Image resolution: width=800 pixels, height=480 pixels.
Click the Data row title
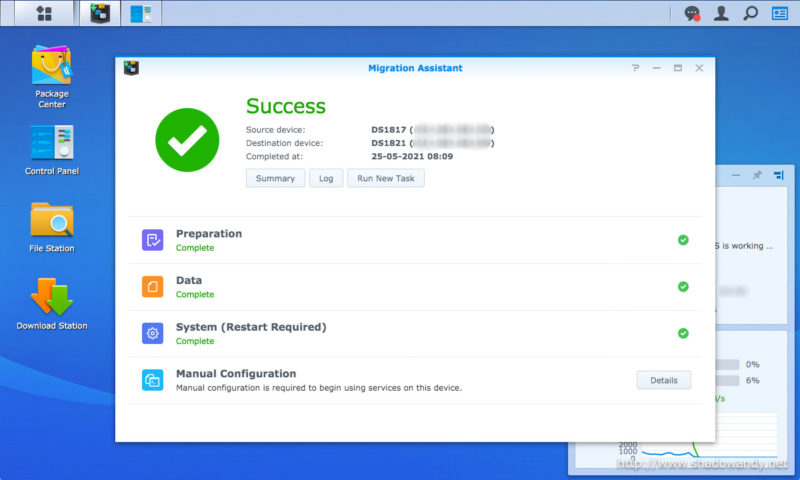[189, 280]
